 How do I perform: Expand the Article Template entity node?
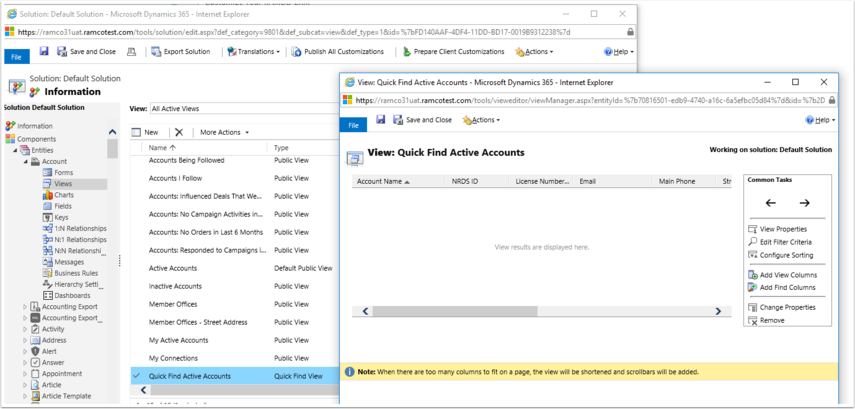(25, 396)
